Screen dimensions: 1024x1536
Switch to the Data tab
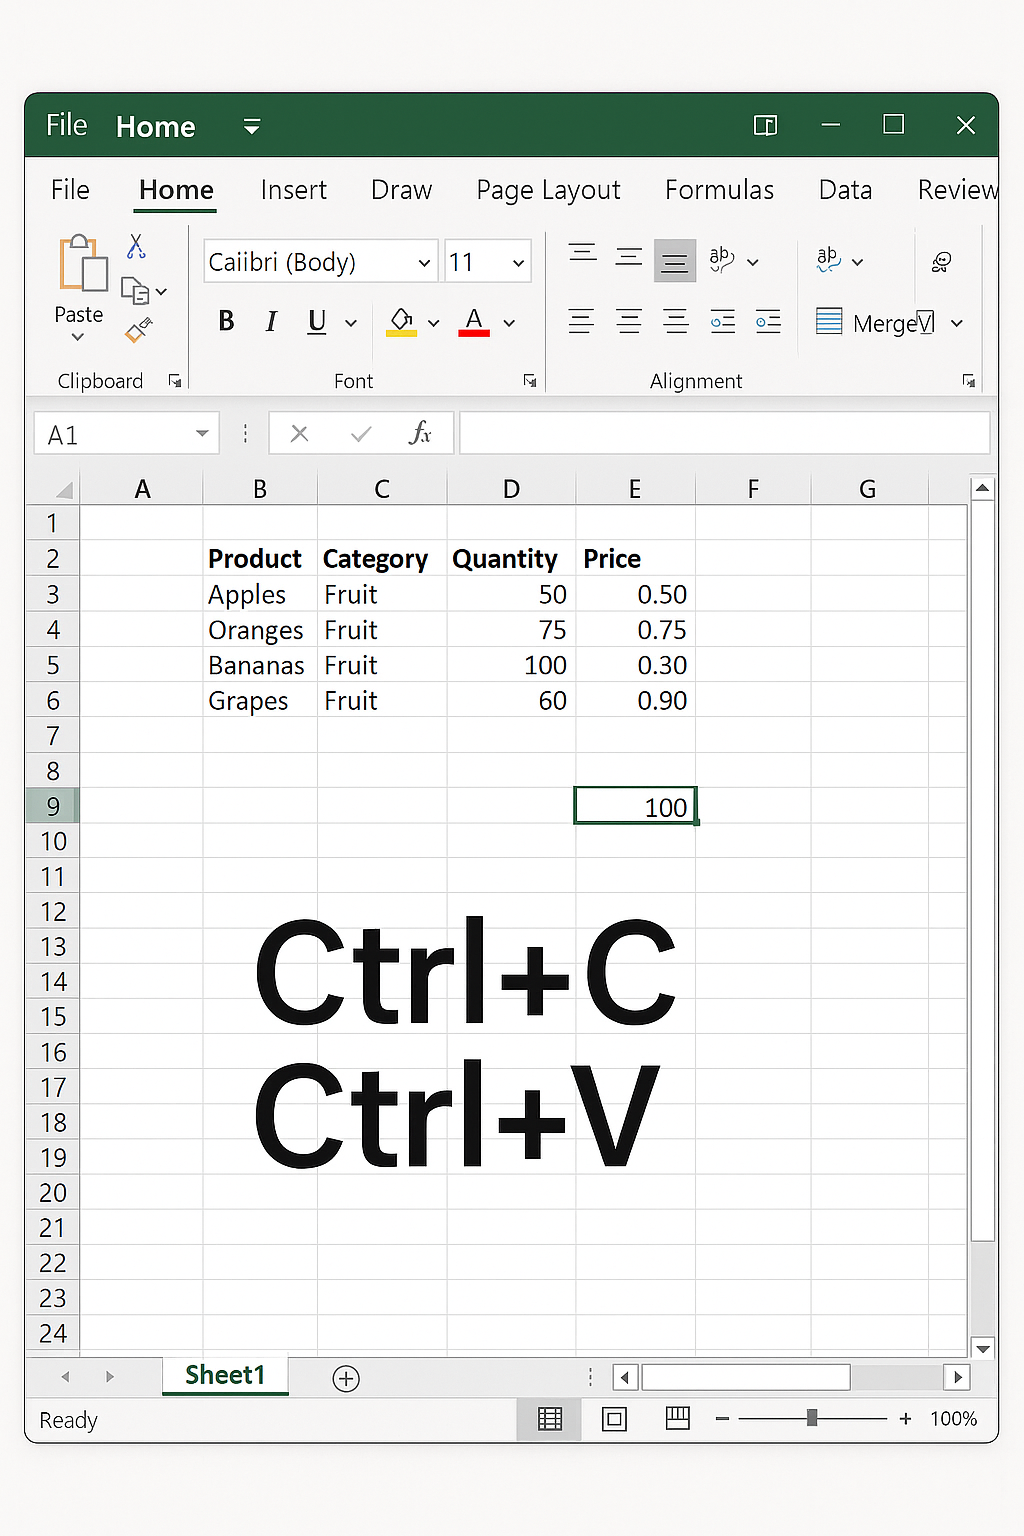pos(845,190)
